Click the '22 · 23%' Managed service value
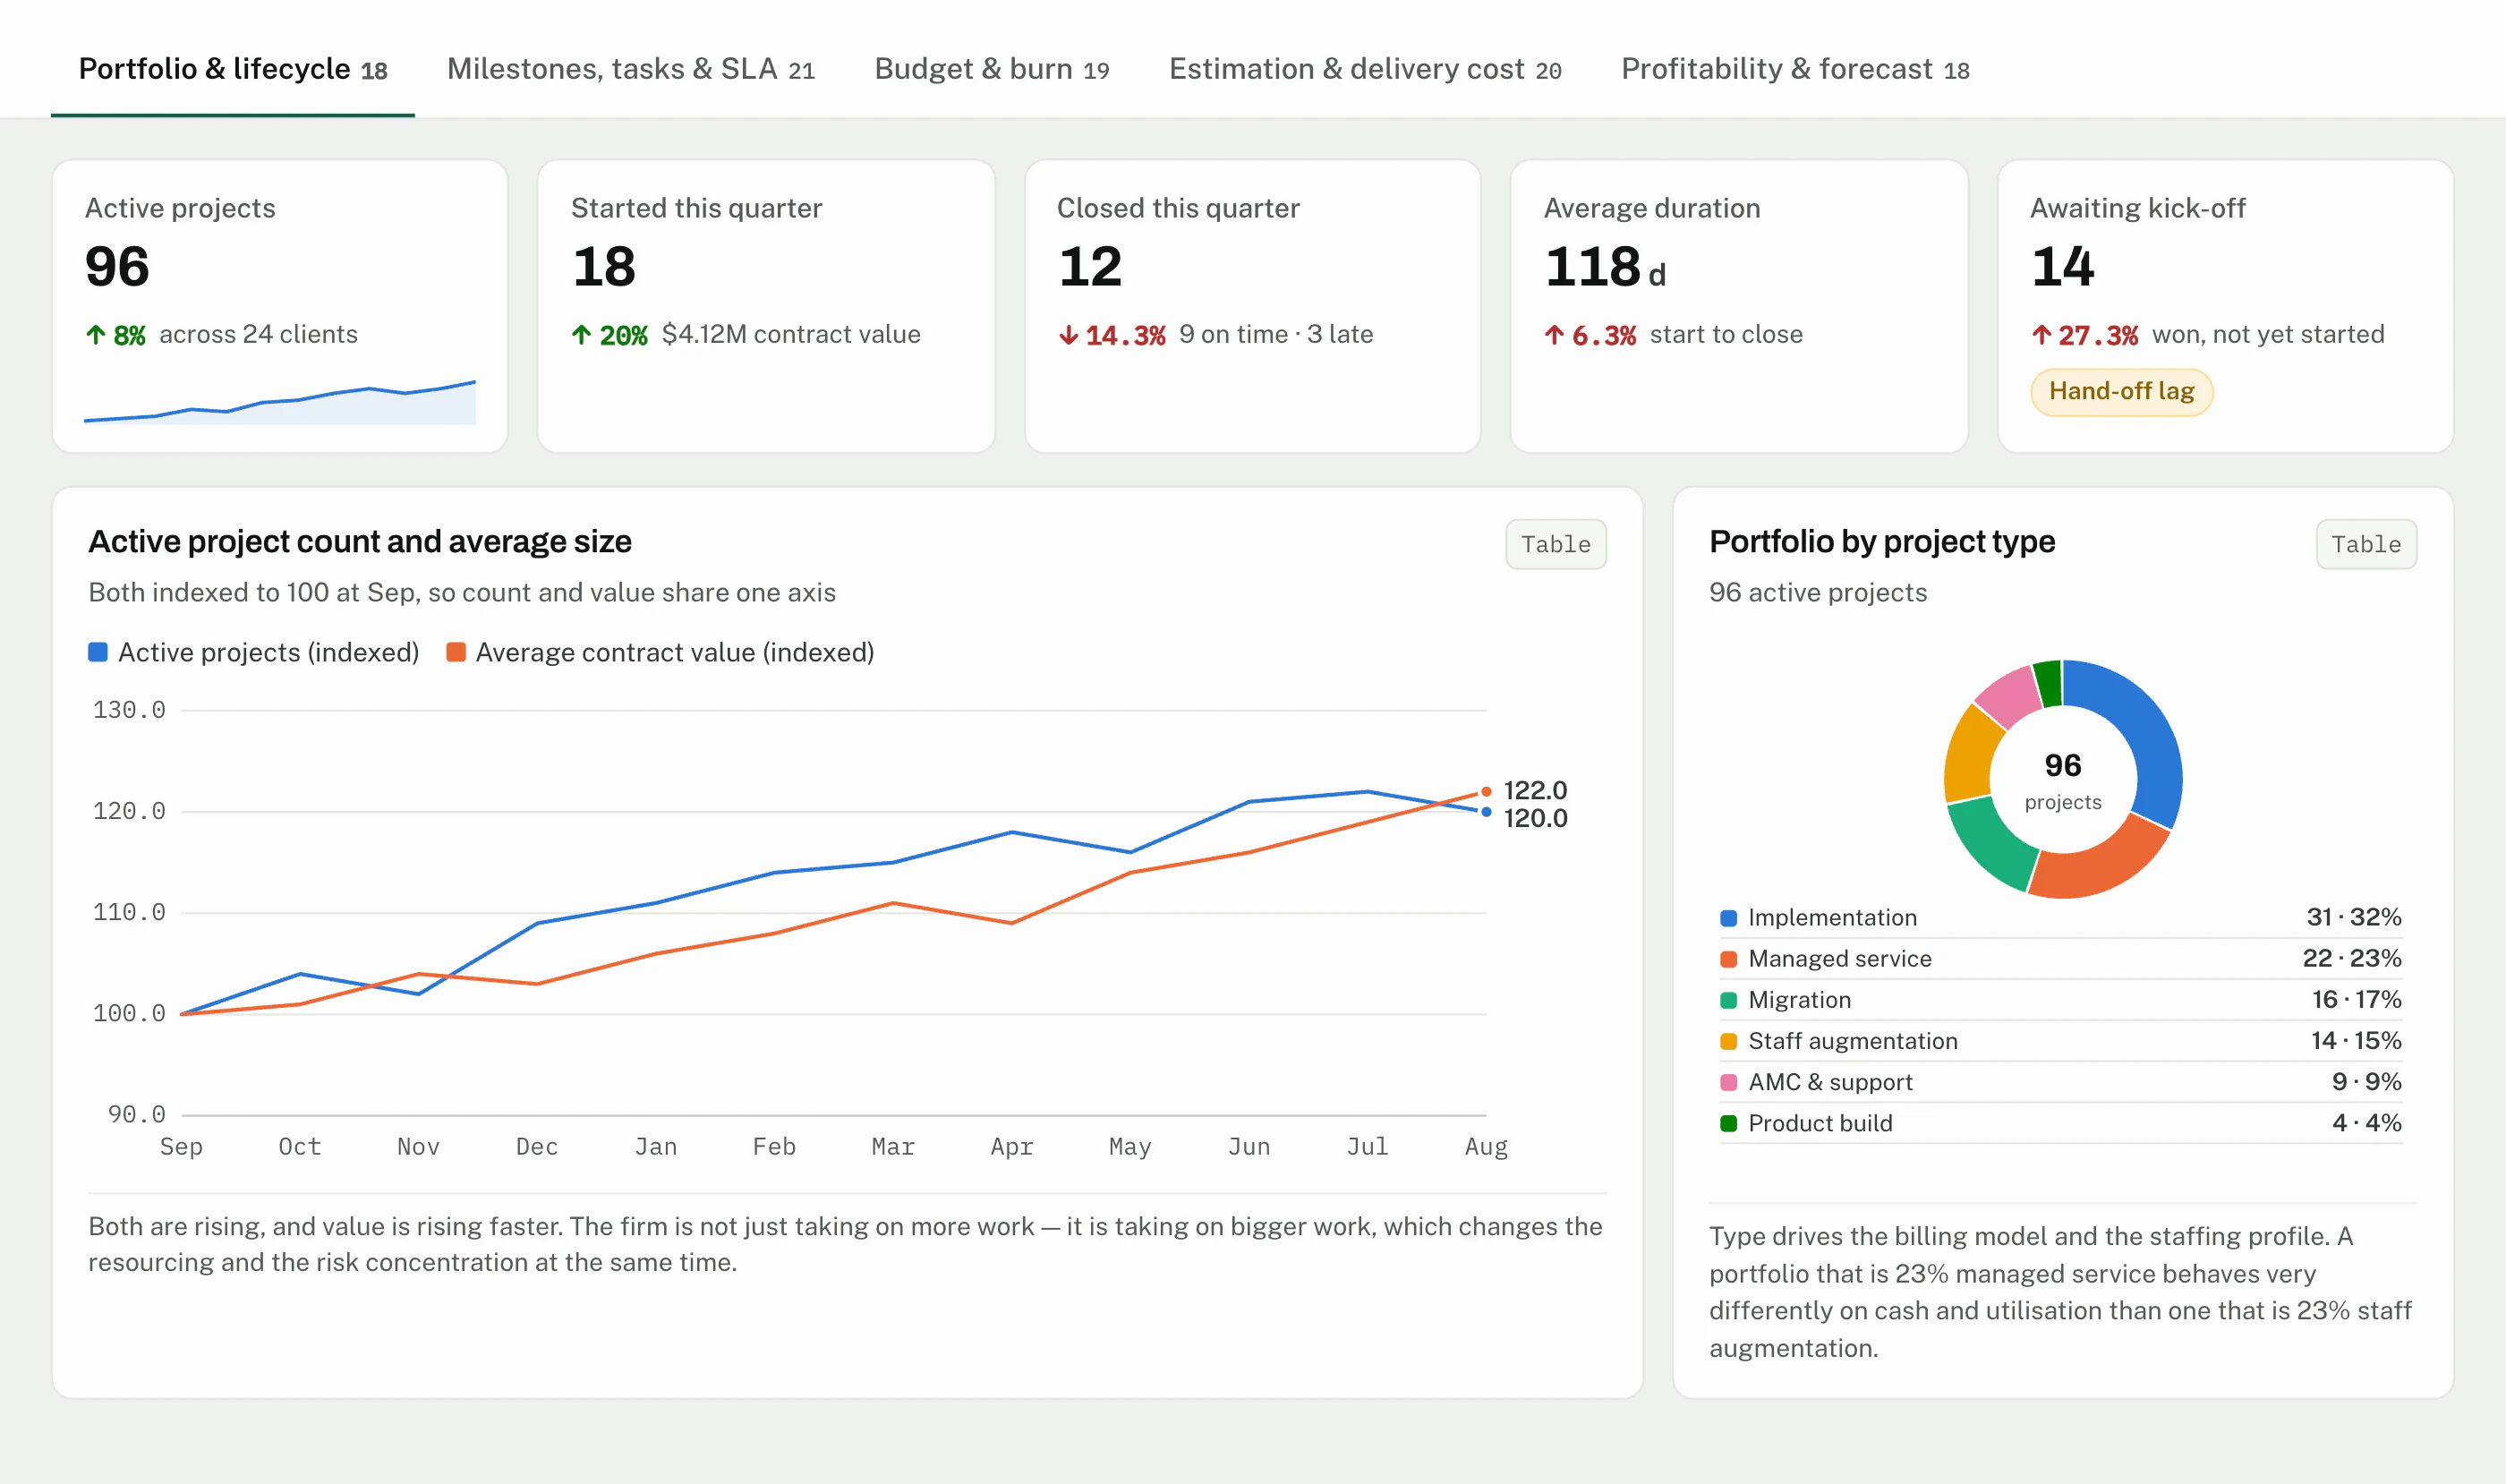The image size is (2506, 1484). [2351, 958]
